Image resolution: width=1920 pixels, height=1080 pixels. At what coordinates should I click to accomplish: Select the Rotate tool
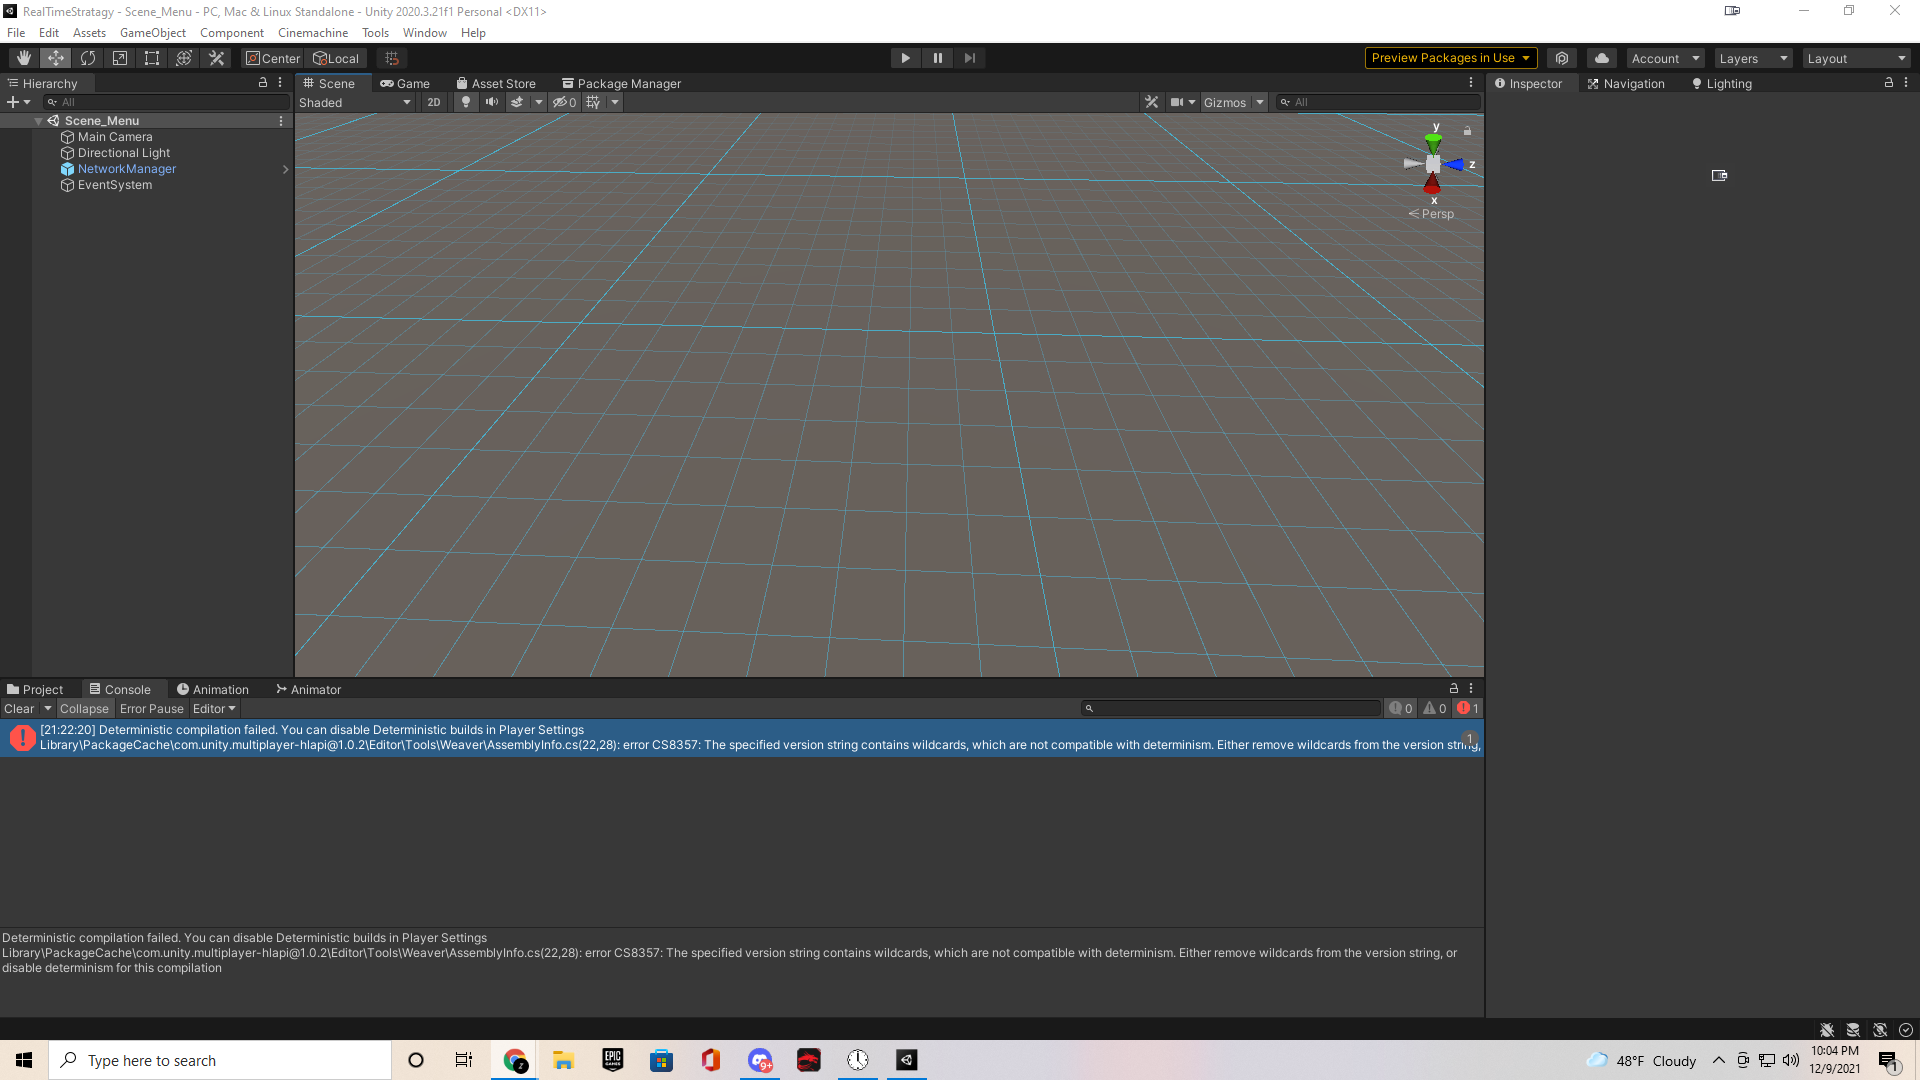[x=88, y=58]
